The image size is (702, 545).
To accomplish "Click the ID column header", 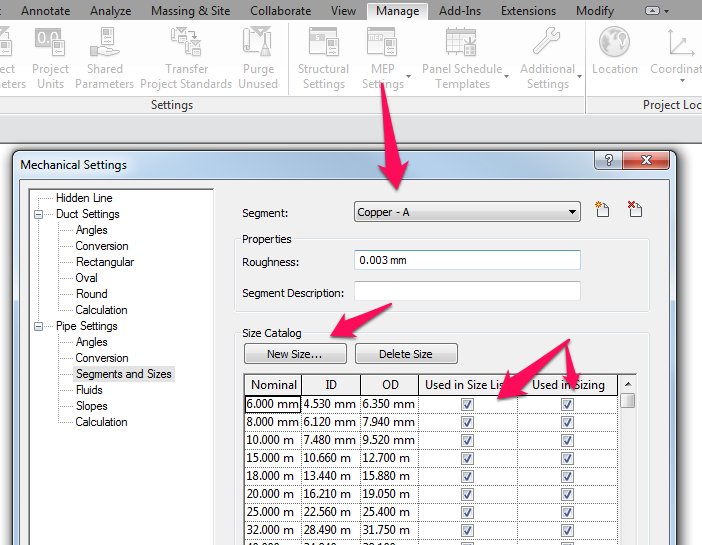I will [x=331, y=385].
